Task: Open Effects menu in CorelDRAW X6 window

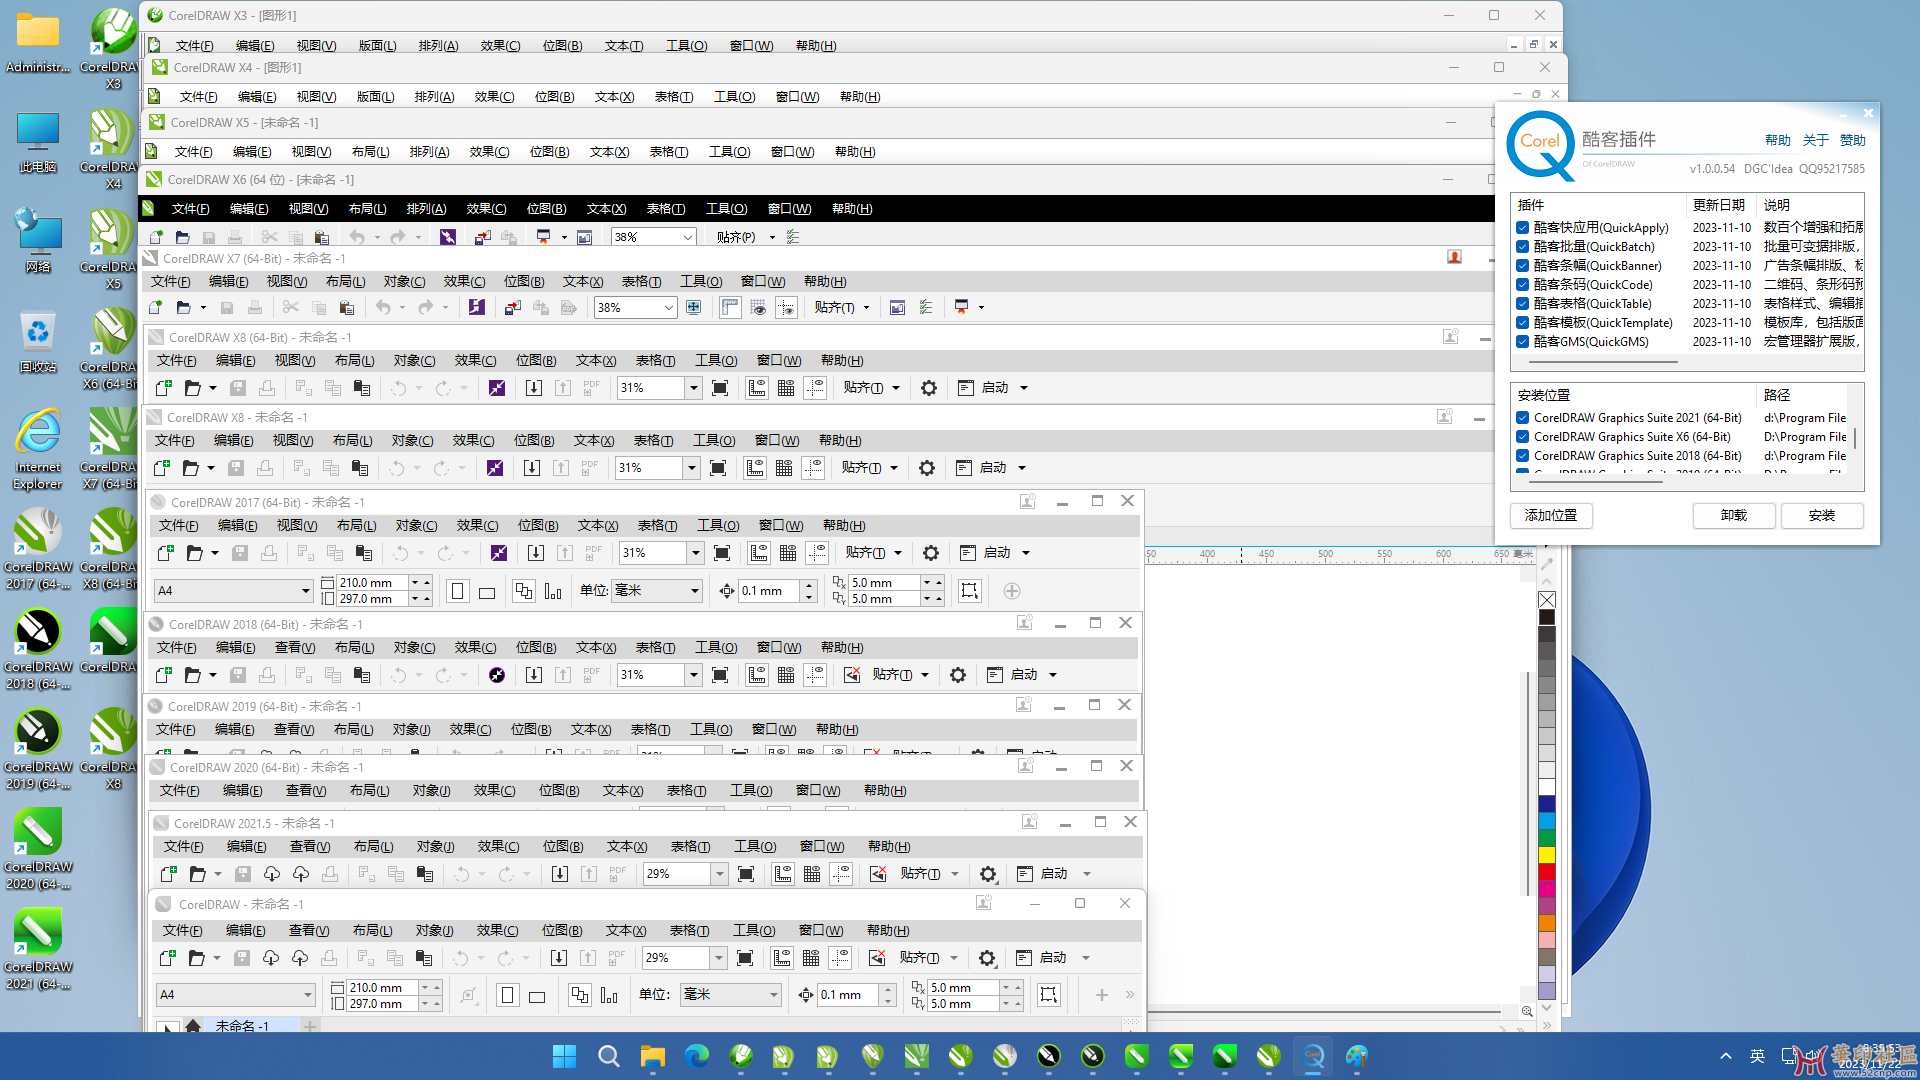Action: [x=486, y=209]
